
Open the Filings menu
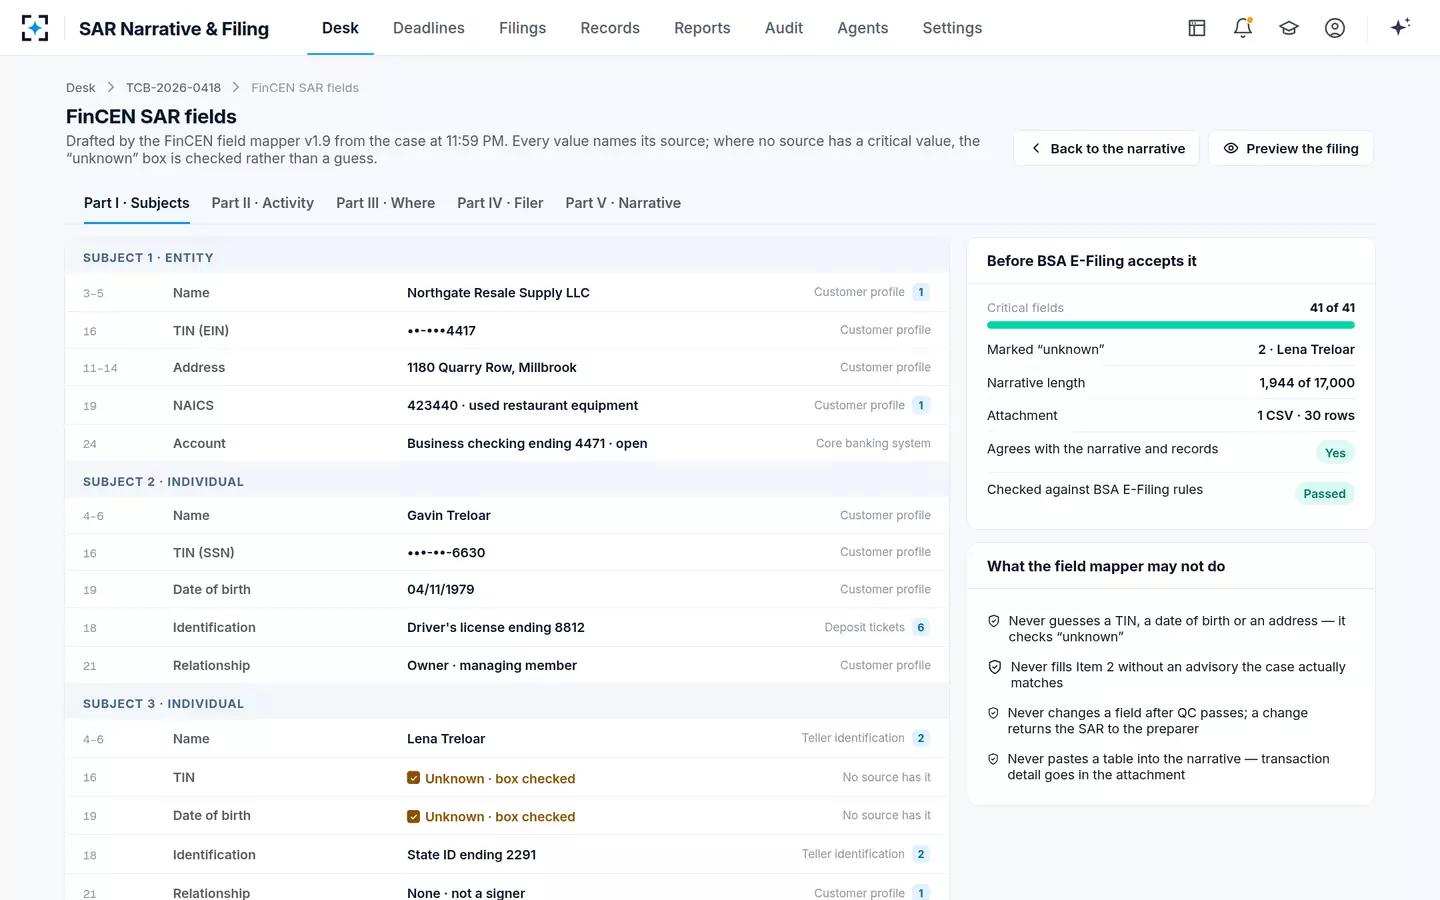(523, 28)
